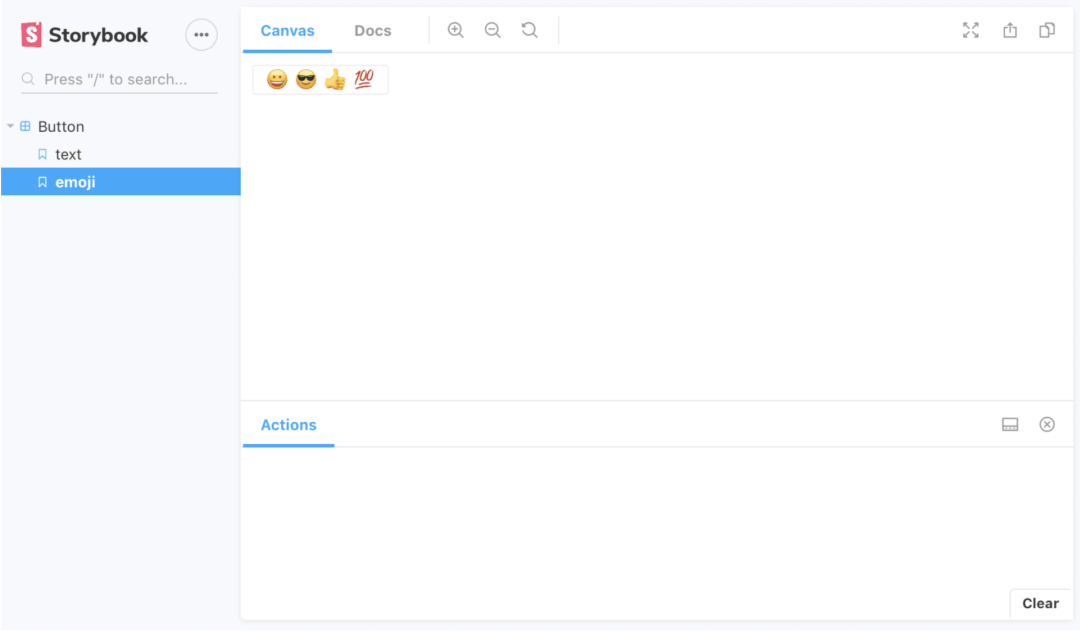This screenshot has height=635, width=1080.
Task: Open the sidebar ellipsis menu
Action: click(x=201, y=34)
